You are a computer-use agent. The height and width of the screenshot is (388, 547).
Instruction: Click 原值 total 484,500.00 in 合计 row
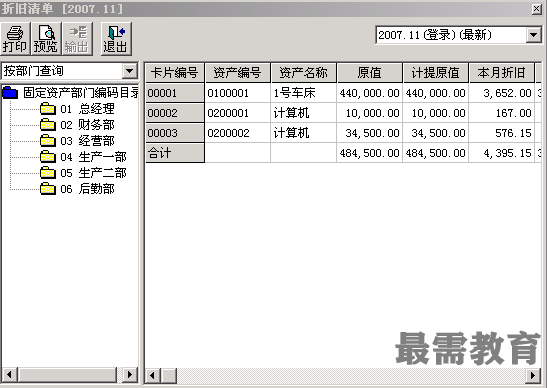point(369,153)
